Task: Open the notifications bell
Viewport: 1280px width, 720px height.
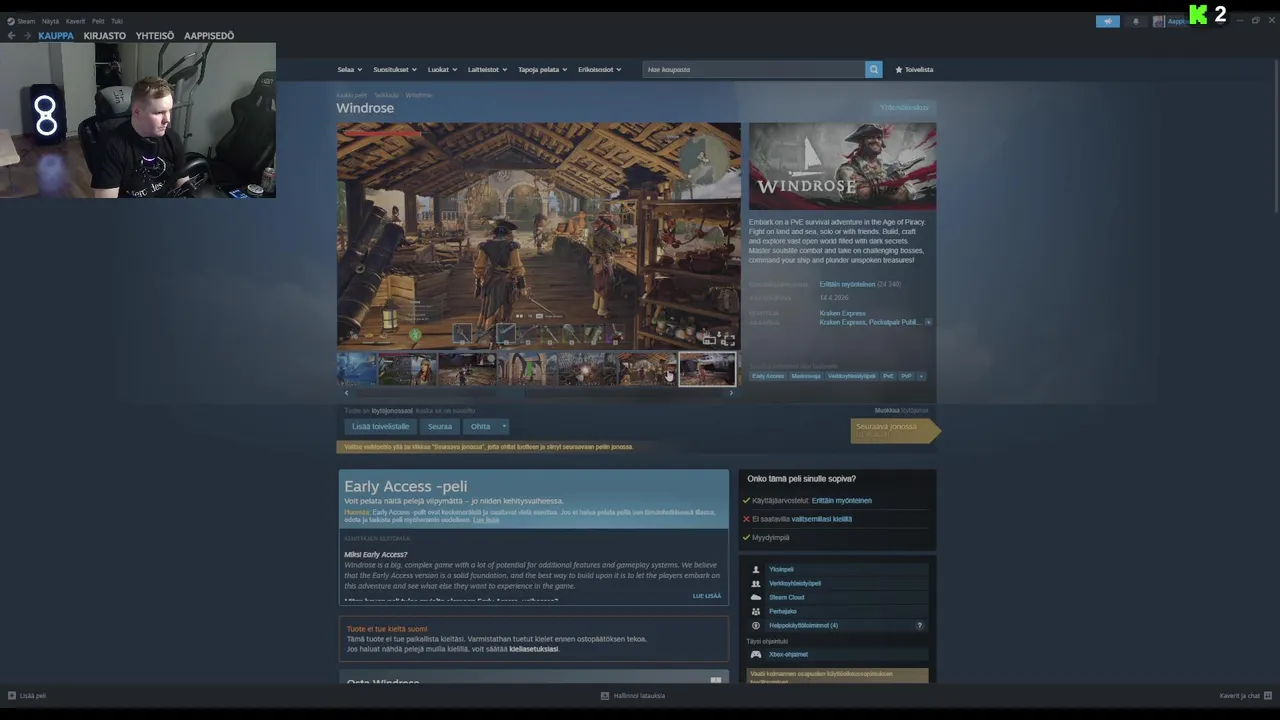Action: (x=1135, y=21)
